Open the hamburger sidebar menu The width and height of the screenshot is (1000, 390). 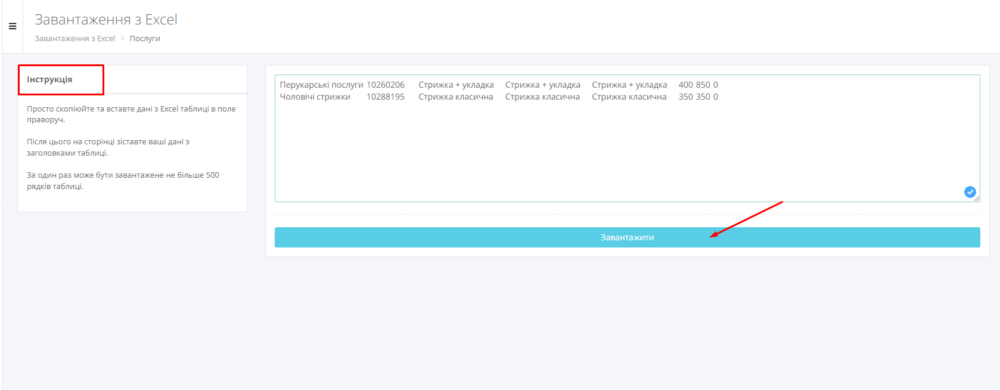pyautogui.click(x=12, y=27)
